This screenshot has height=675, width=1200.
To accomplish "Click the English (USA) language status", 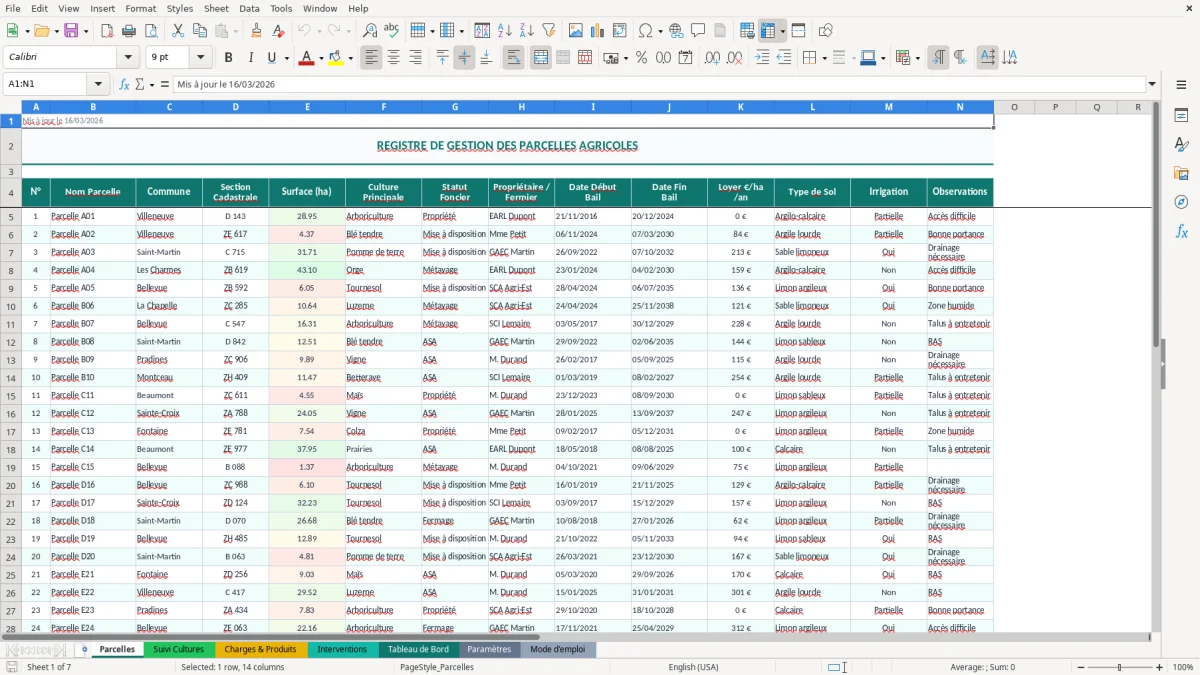I will (x=693, y=667).
